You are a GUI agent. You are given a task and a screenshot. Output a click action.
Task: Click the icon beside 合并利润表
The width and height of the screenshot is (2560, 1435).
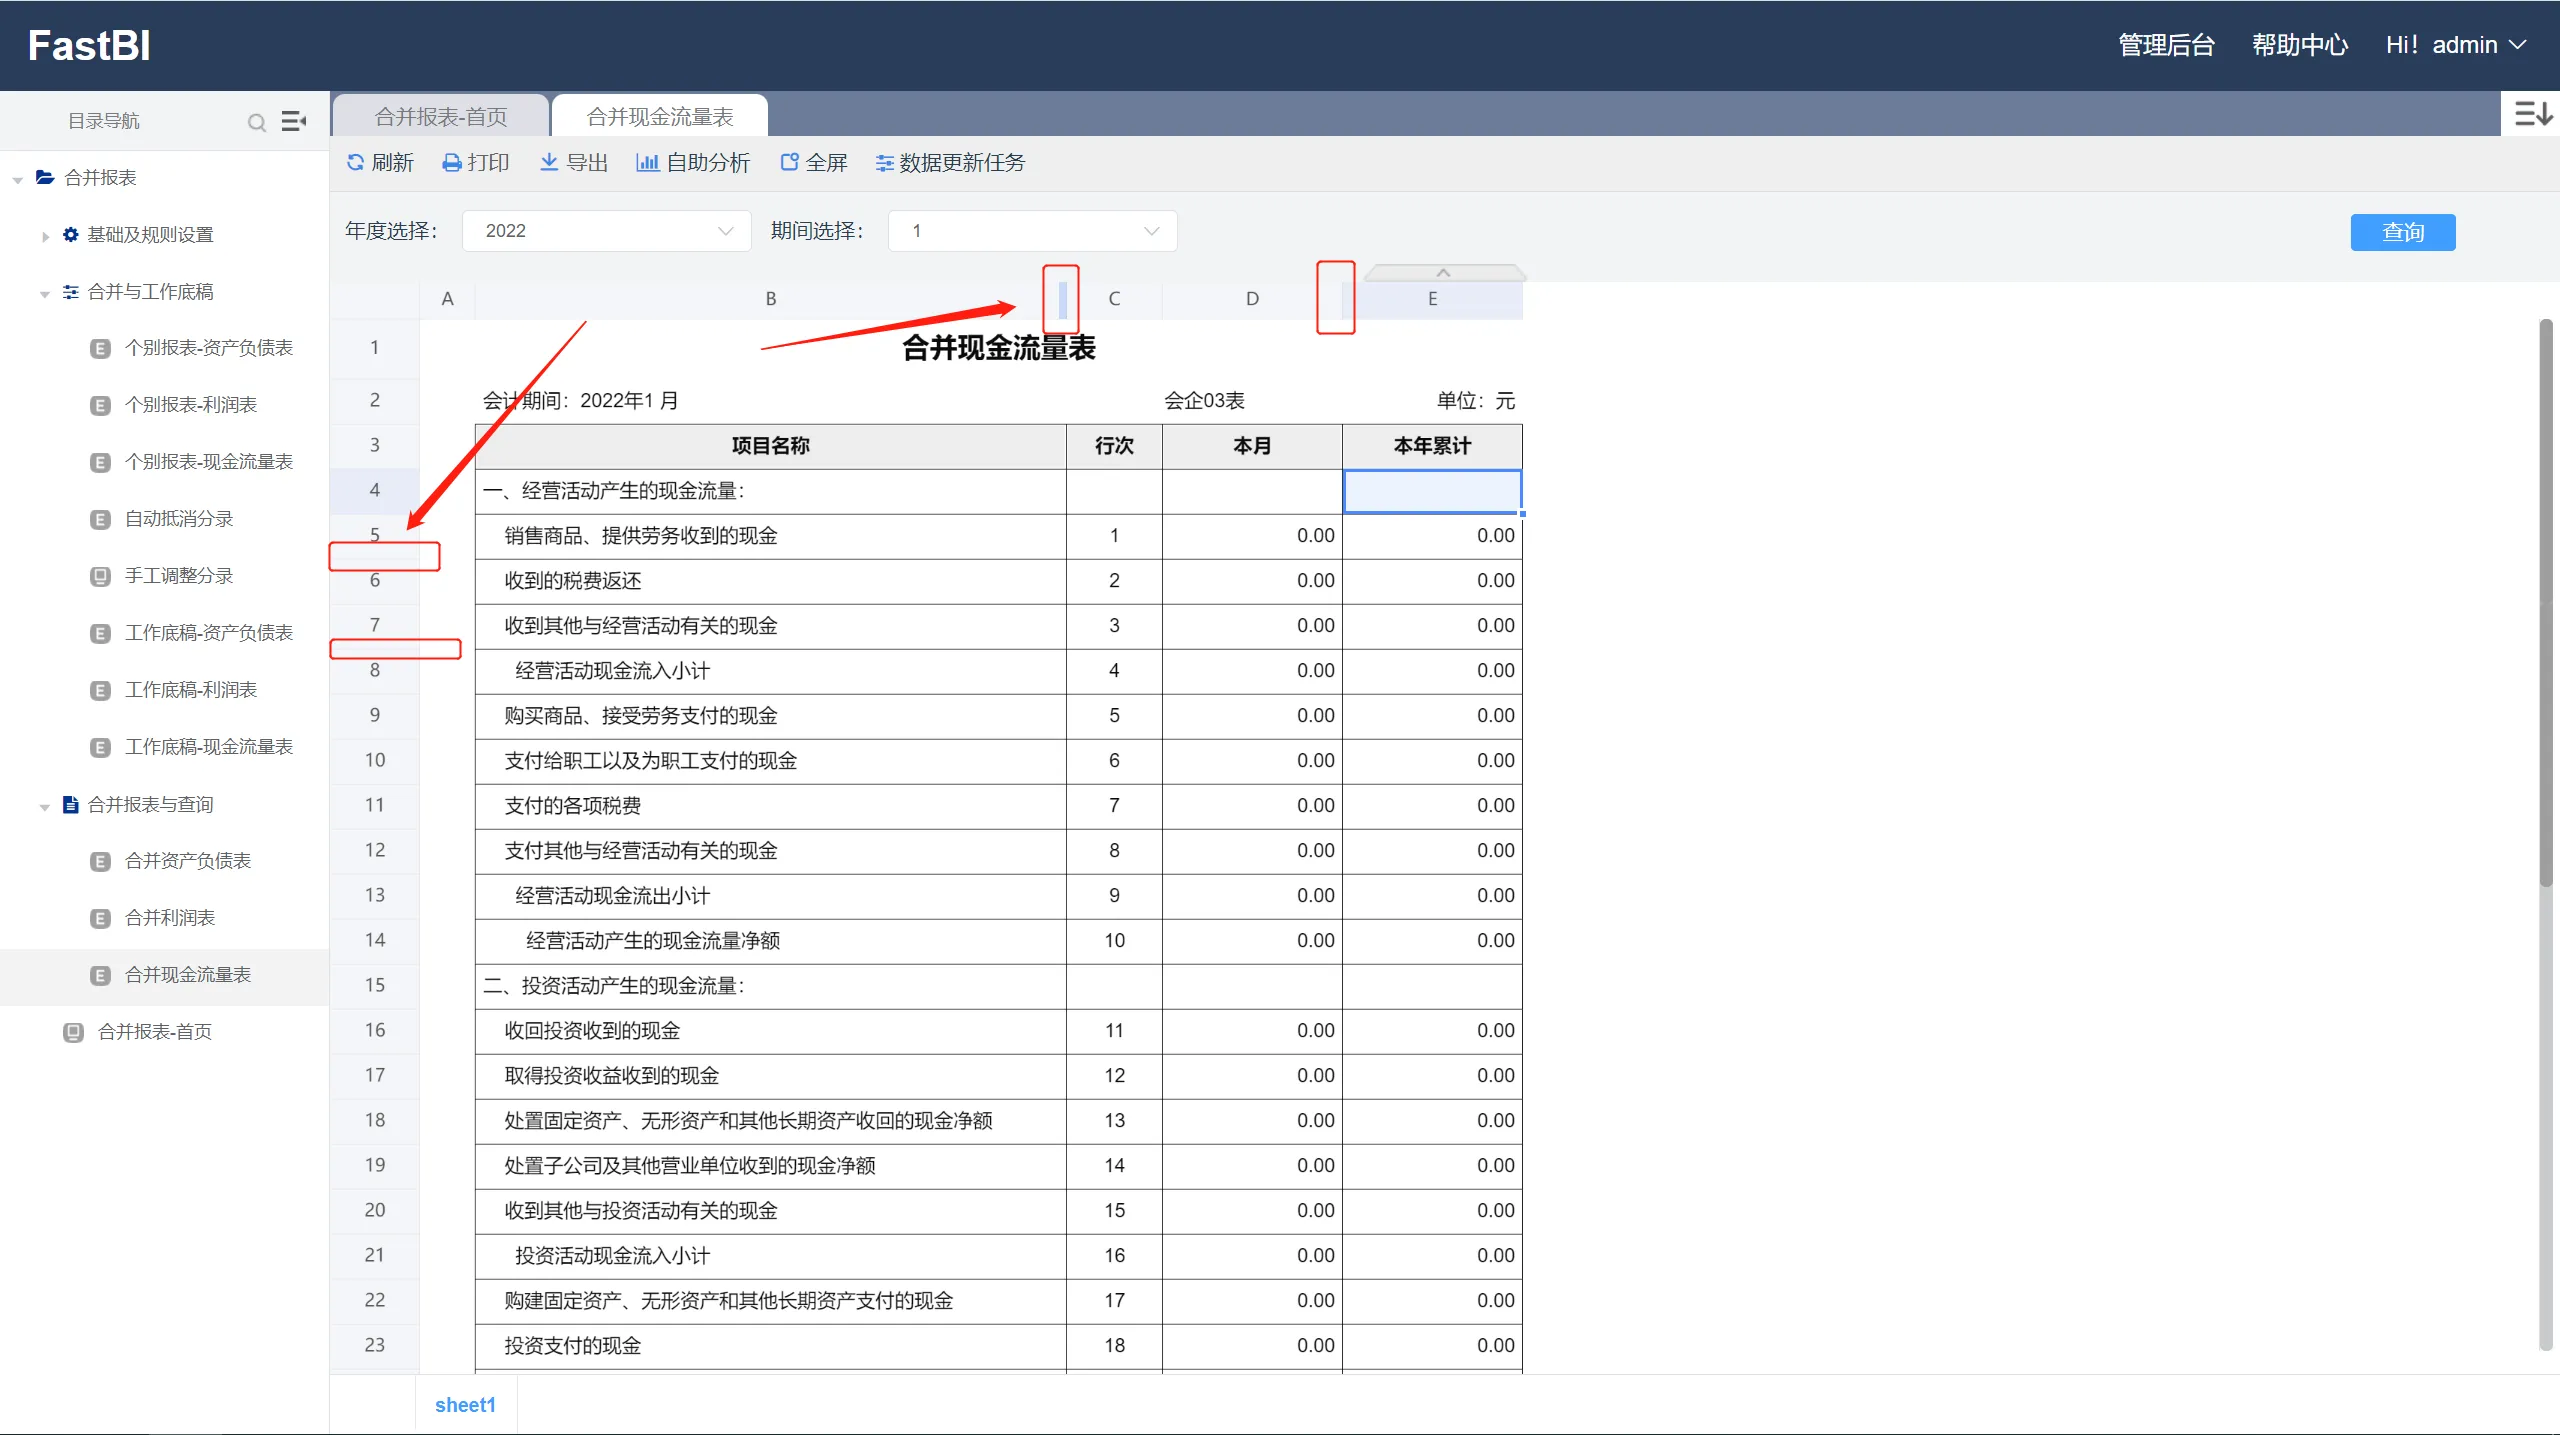point(100,918)
